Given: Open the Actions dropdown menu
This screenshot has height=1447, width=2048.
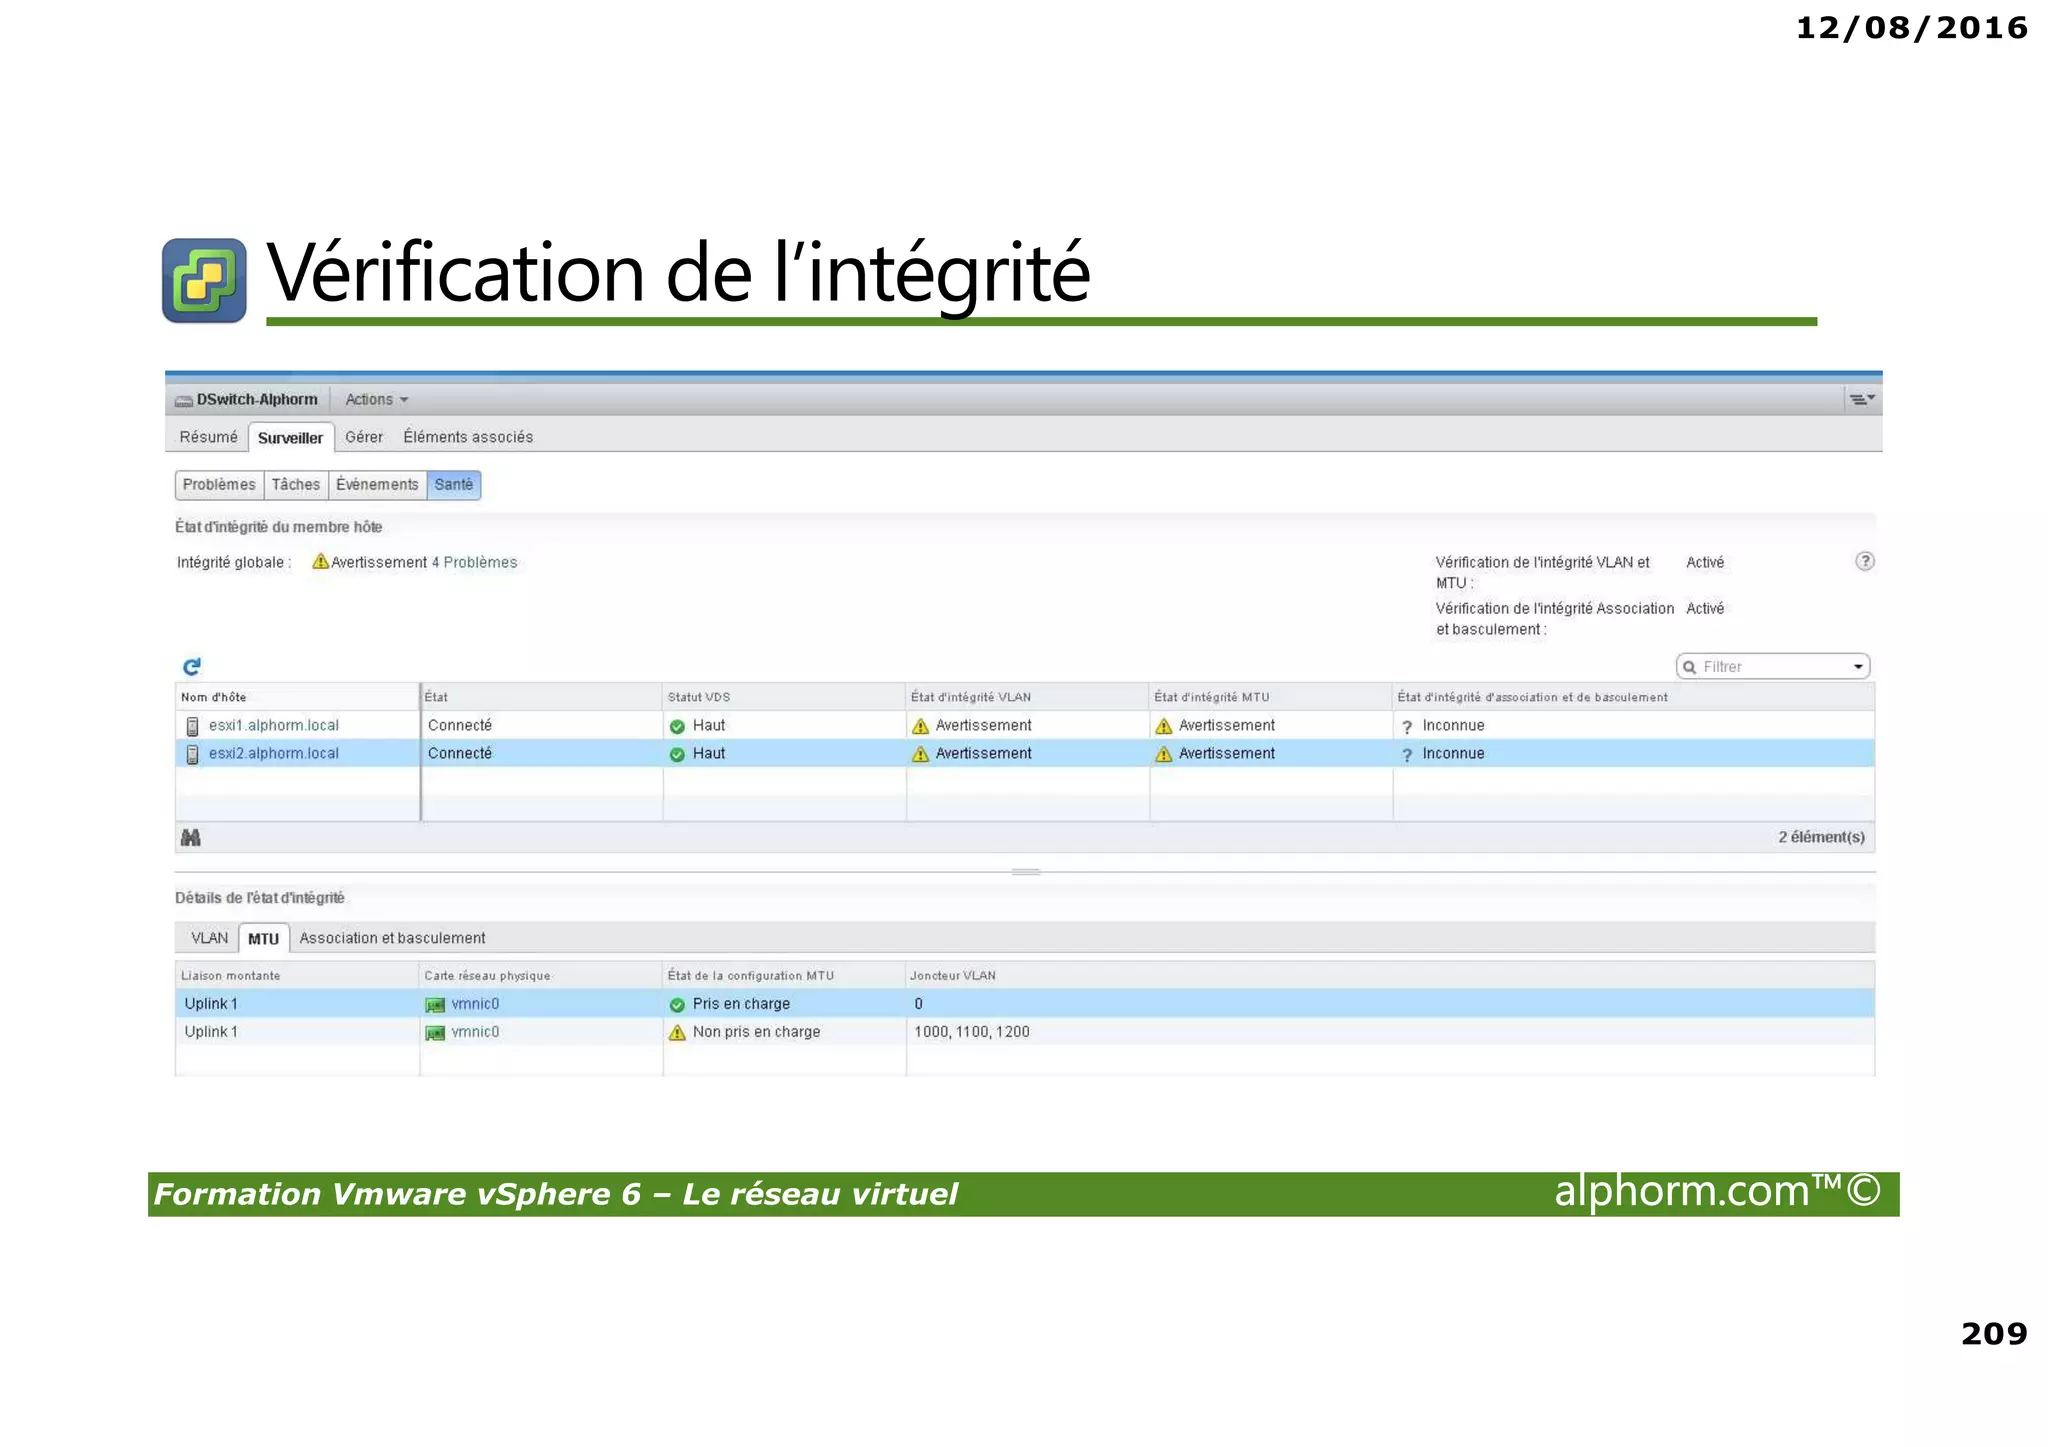Looking at the screenshot, I should point(376,399).
